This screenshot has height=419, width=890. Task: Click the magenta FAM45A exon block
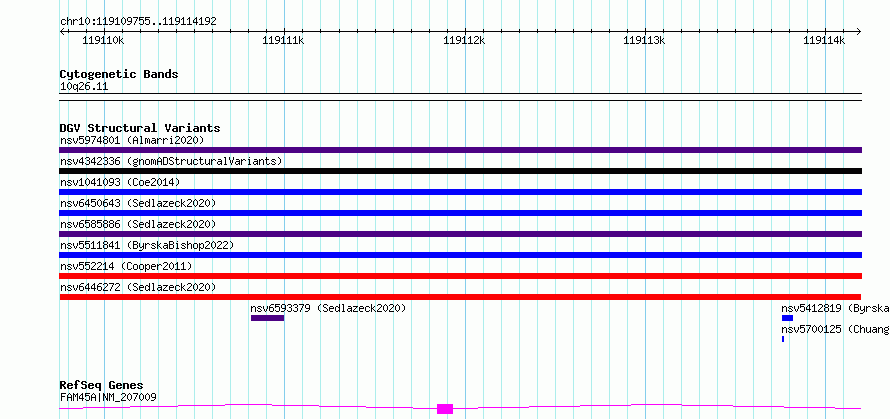(445, 409)
